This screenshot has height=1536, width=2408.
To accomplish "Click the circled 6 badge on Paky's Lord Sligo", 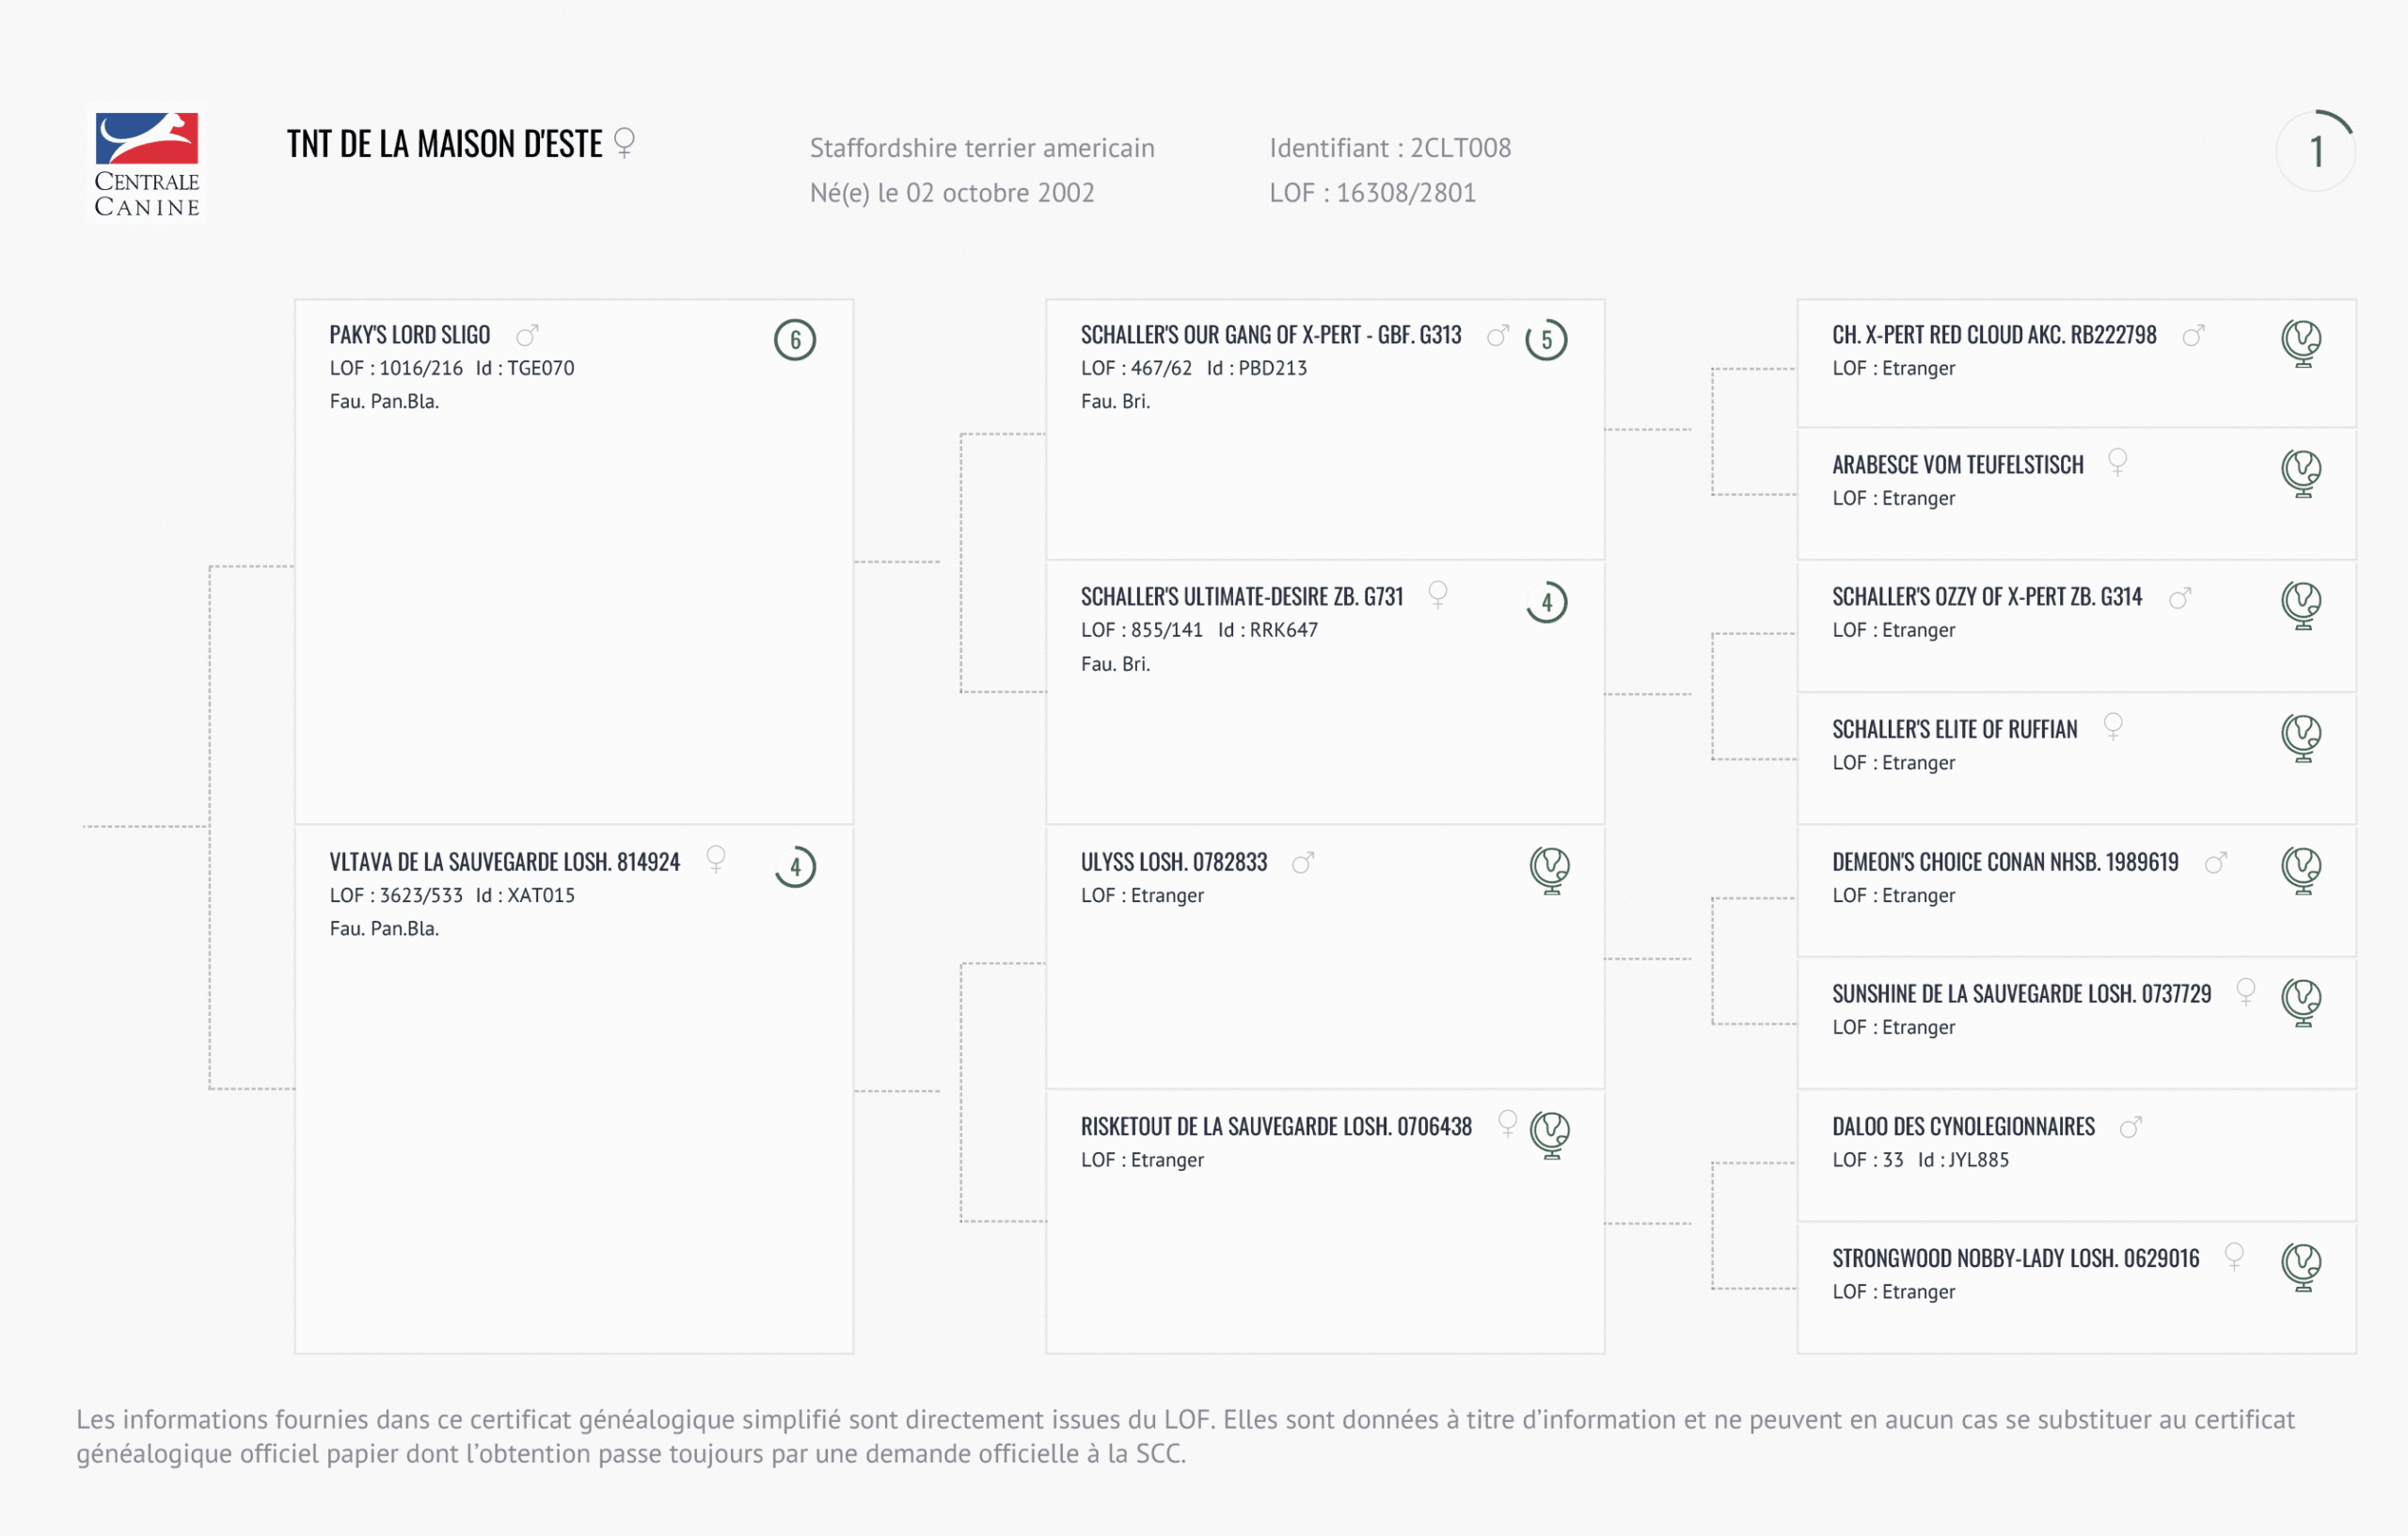I will click(795, 340).
